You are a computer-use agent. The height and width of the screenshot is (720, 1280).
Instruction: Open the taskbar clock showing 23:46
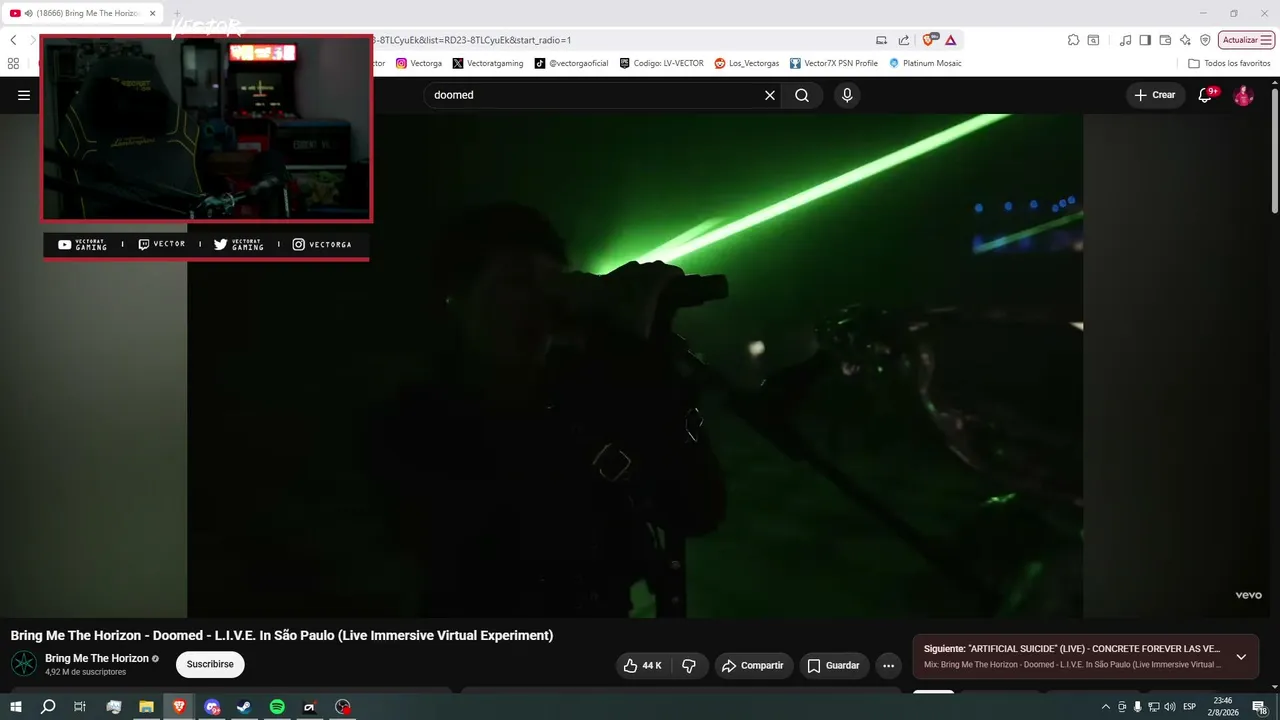click(x=1224, y=707)
